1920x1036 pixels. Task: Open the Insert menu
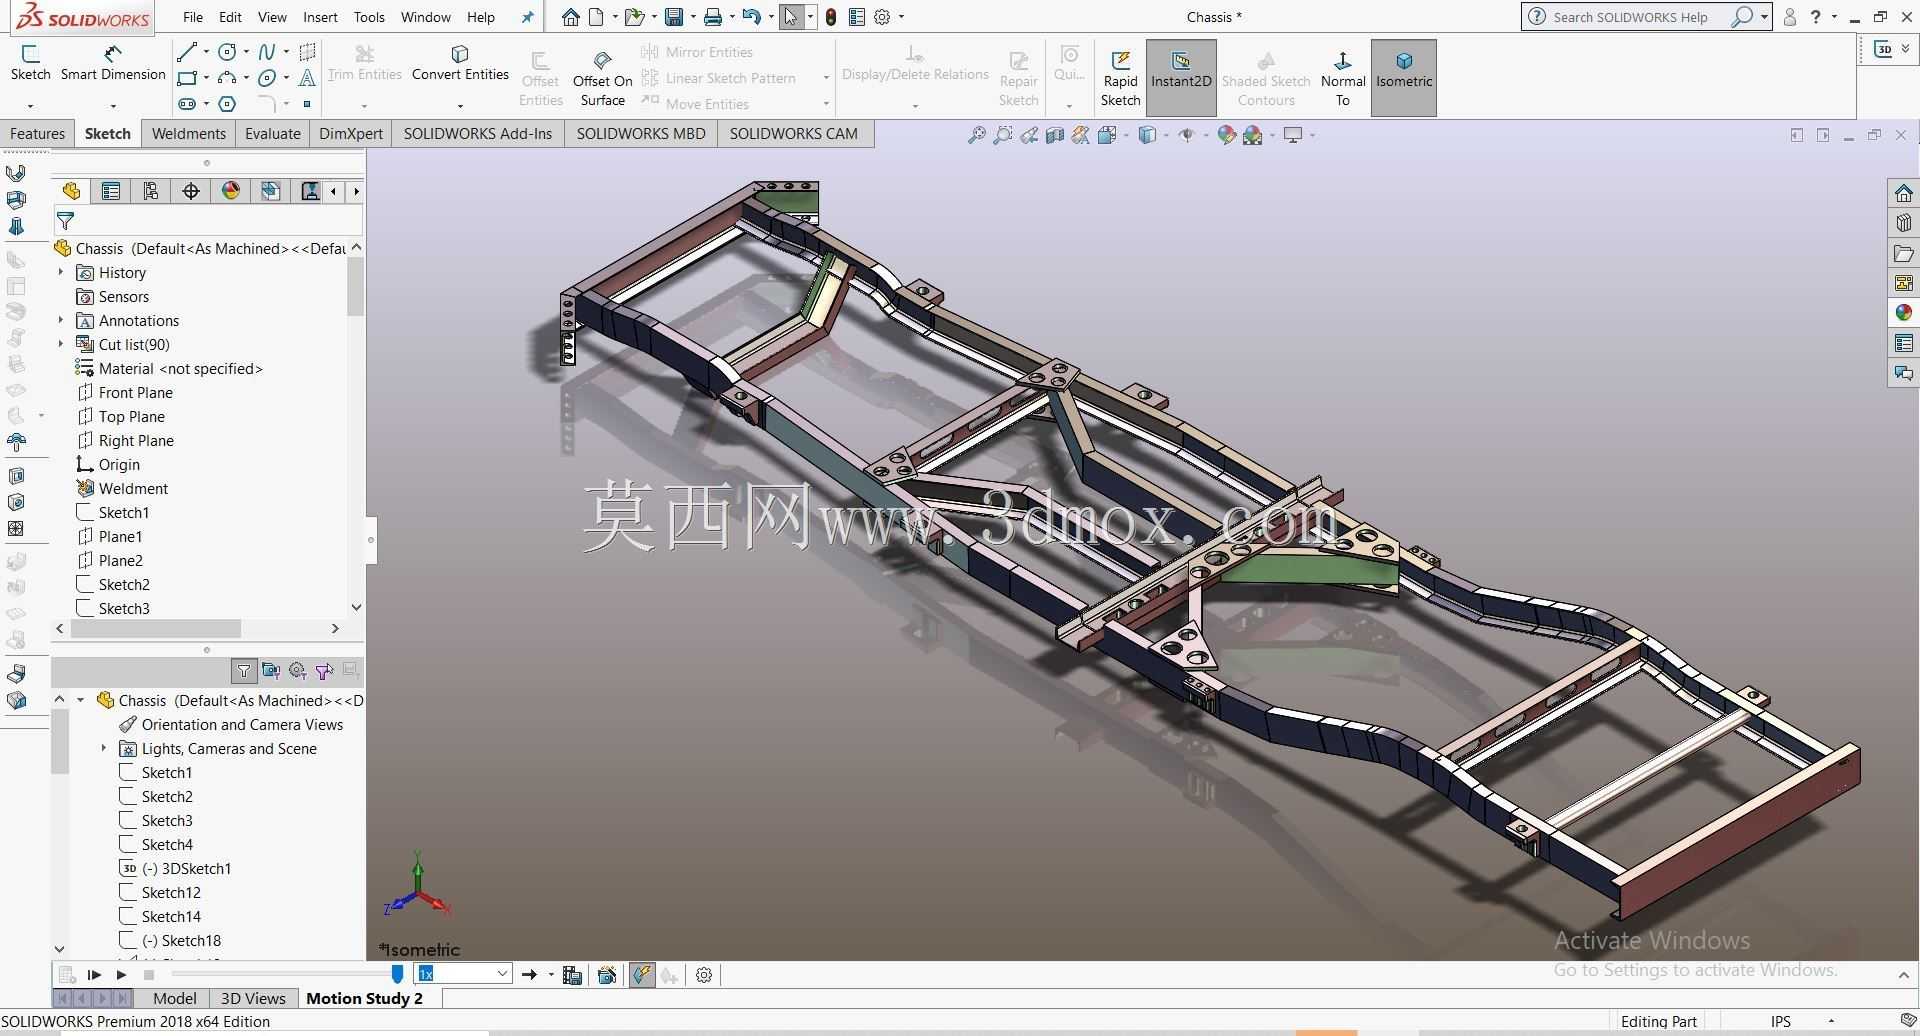tap(320, 17)
